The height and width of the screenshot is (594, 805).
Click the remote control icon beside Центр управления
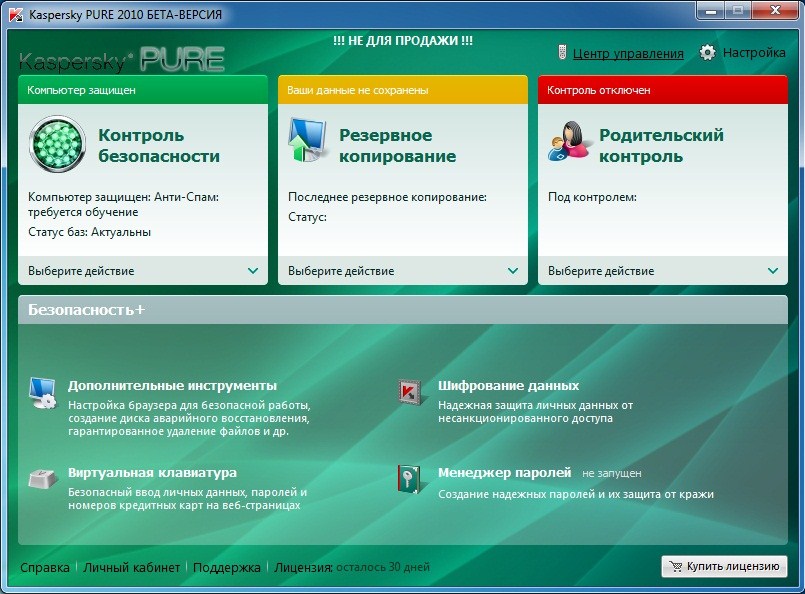(562, 52)
